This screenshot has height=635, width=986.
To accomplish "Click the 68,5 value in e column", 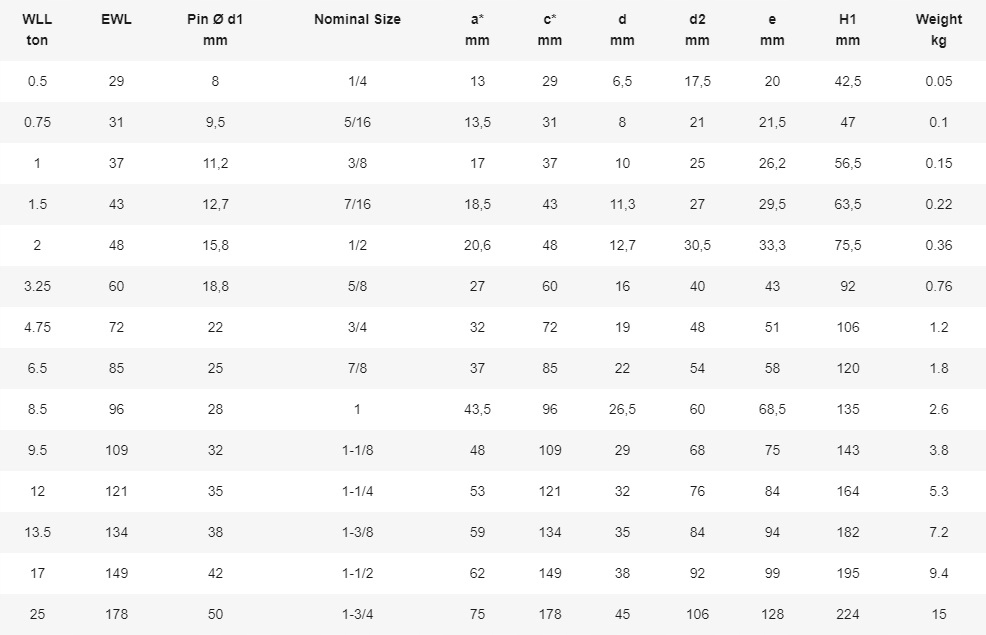I will (x=772, y=409).
